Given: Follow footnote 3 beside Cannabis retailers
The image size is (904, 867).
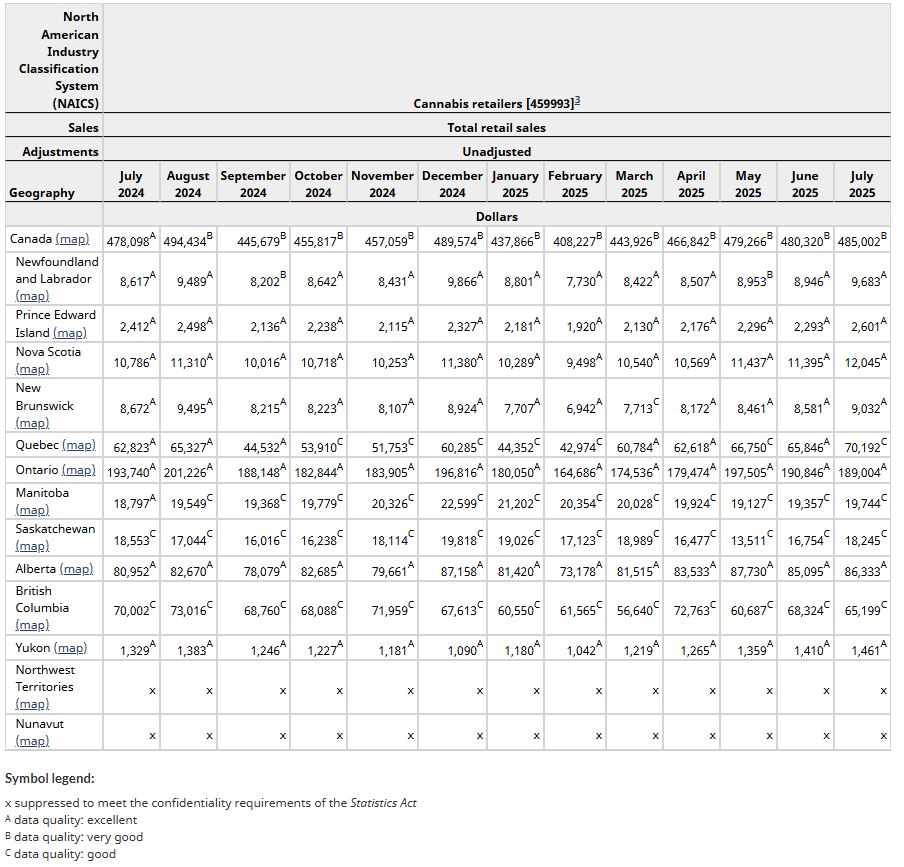Looking at the screenshot, I should click(x=578, y=101).
